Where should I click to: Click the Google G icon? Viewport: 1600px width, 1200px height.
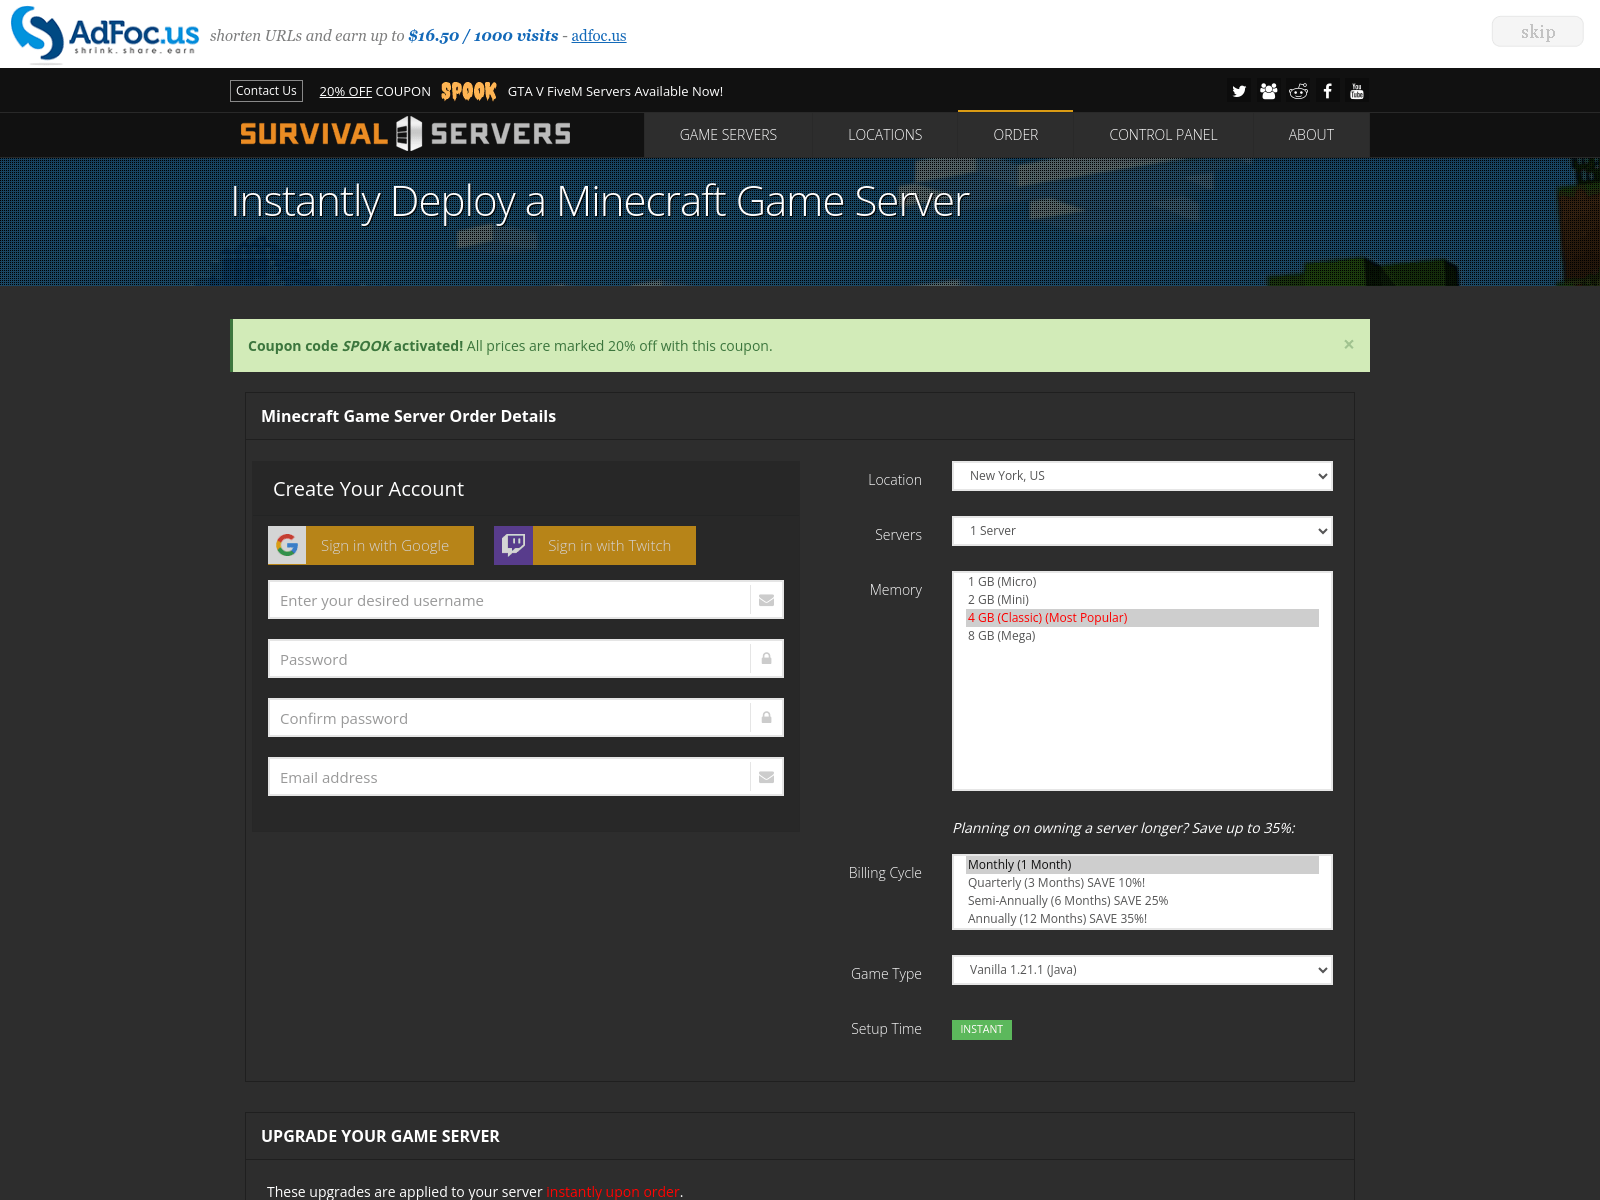(x=287, y=545)
